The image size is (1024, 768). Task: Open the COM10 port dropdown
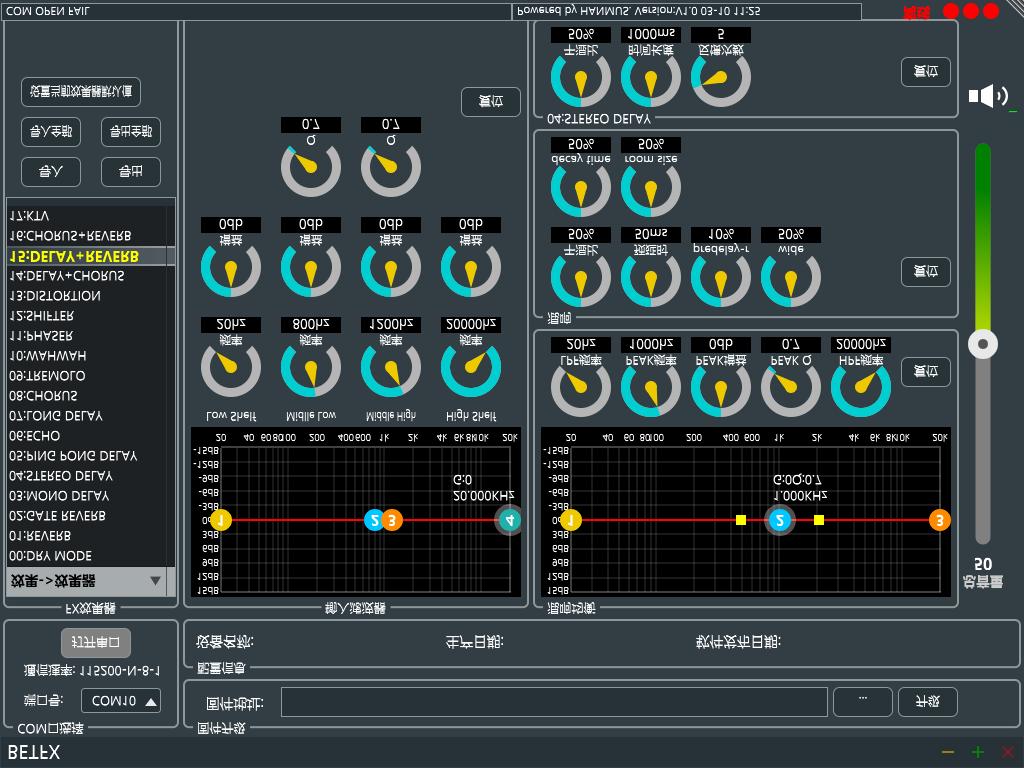(x=120, y=701)
